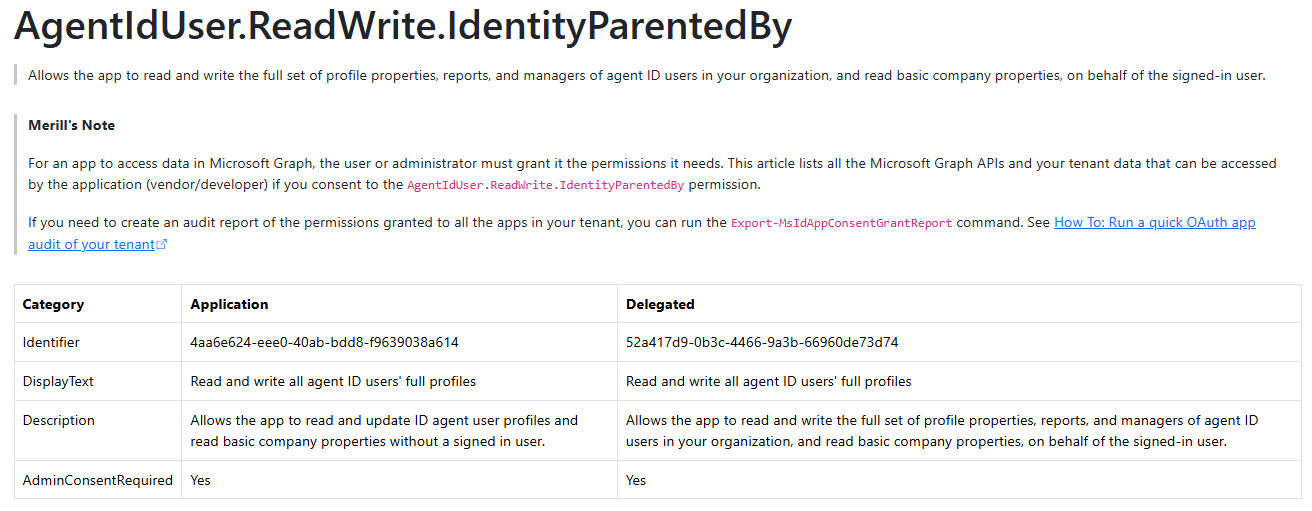Click the Description row label
The image size is (1312, 511).
59,420
